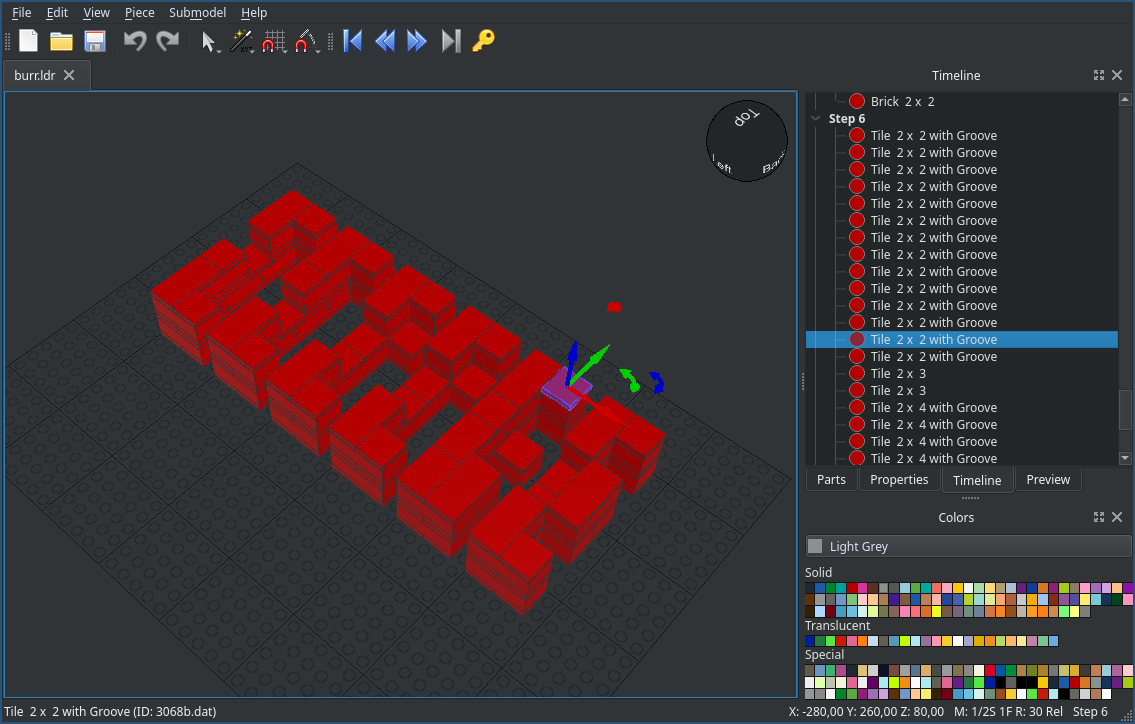1135x724 pixels.
Task: Select the Step 6 heading in the timeline
Action: 847,119
